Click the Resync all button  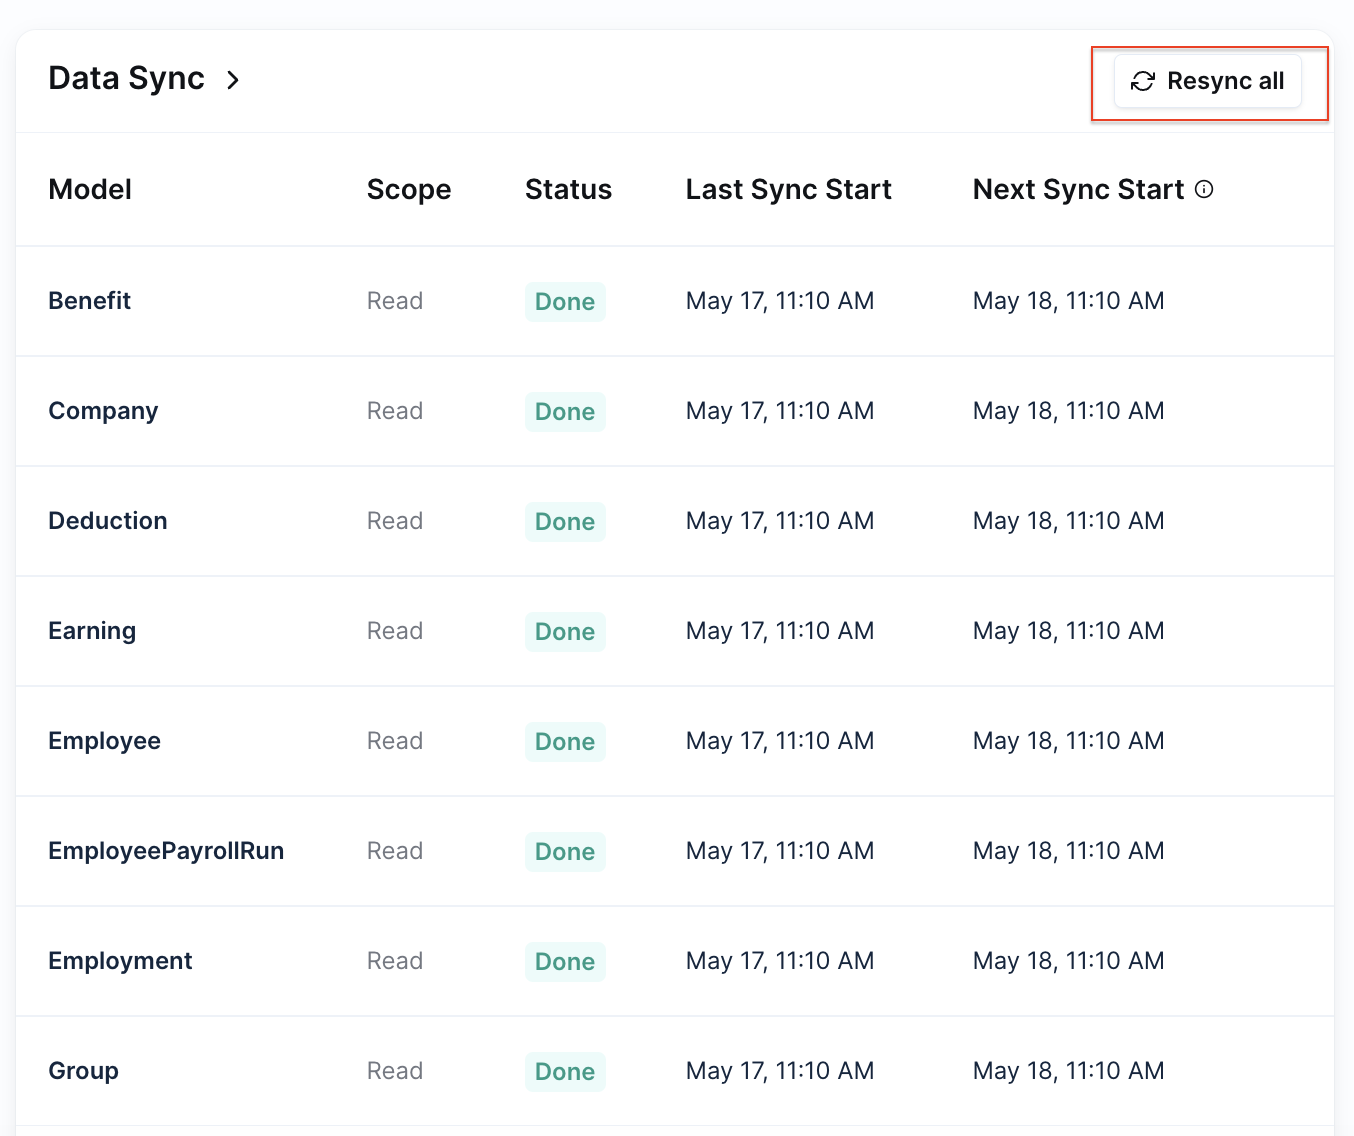click(1207, 81)
